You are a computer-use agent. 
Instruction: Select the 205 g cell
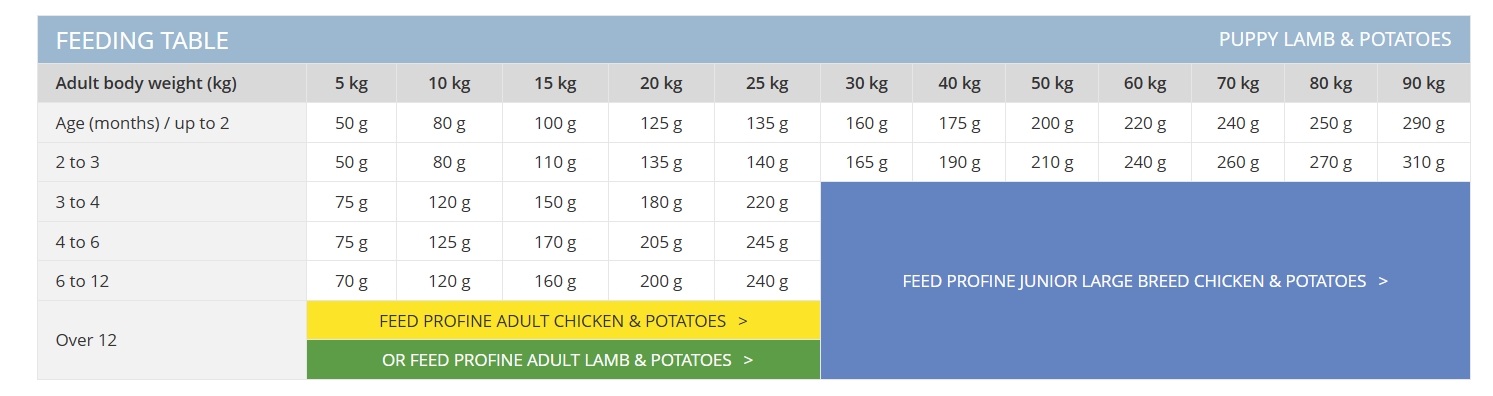[661, 242]
